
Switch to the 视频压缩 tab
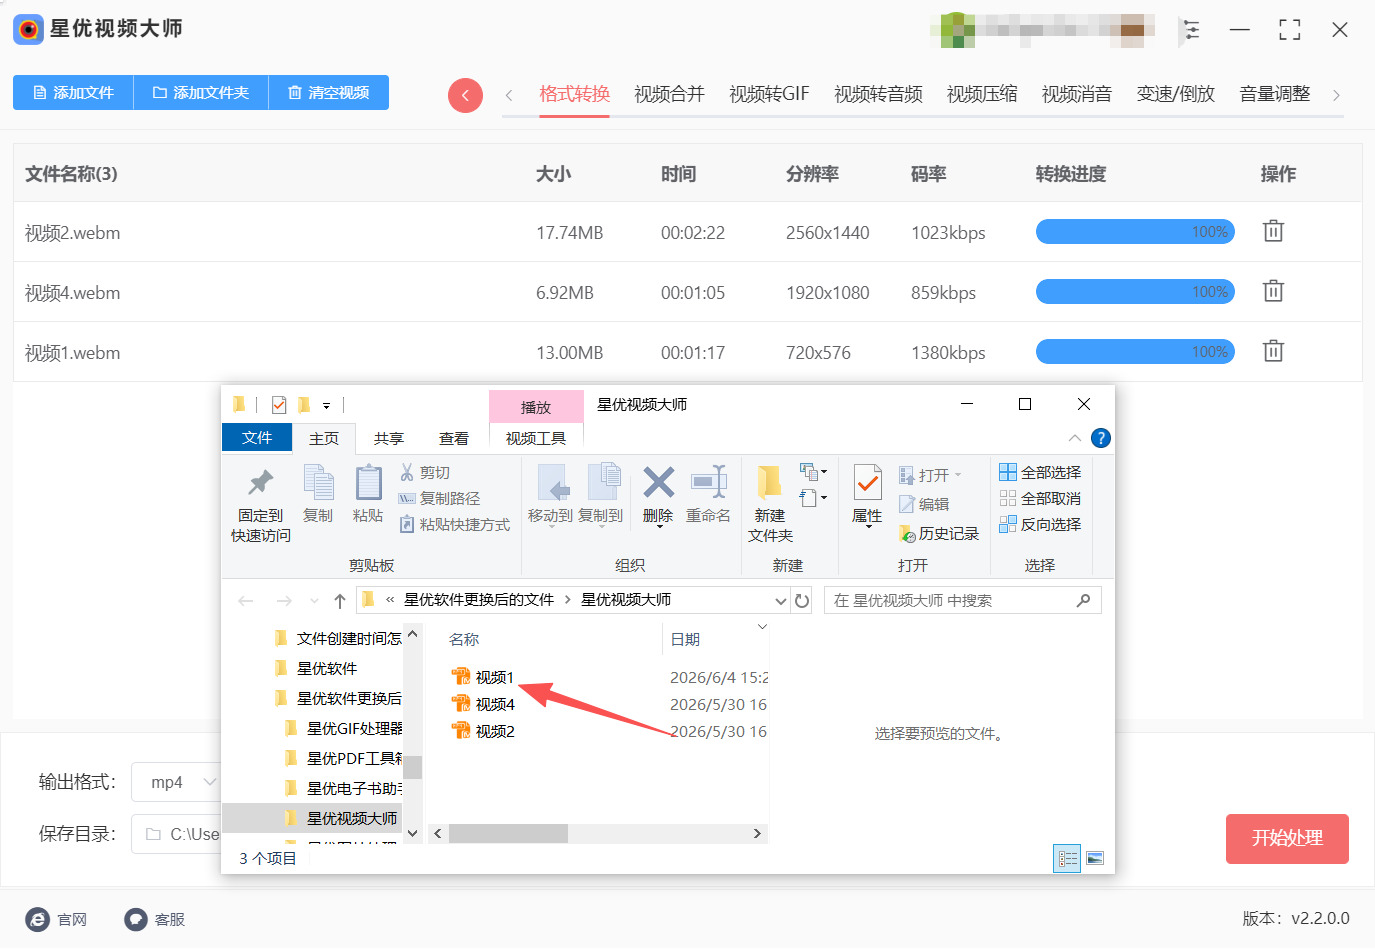(x=982, y=94)
